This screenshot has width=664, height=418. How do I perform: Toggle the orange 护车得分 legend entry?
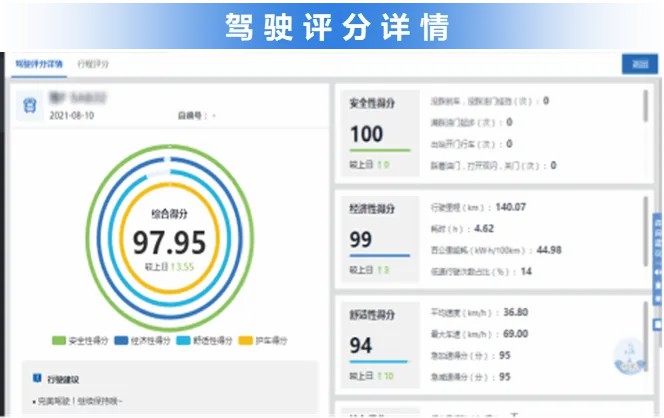(x=263, y=340)
